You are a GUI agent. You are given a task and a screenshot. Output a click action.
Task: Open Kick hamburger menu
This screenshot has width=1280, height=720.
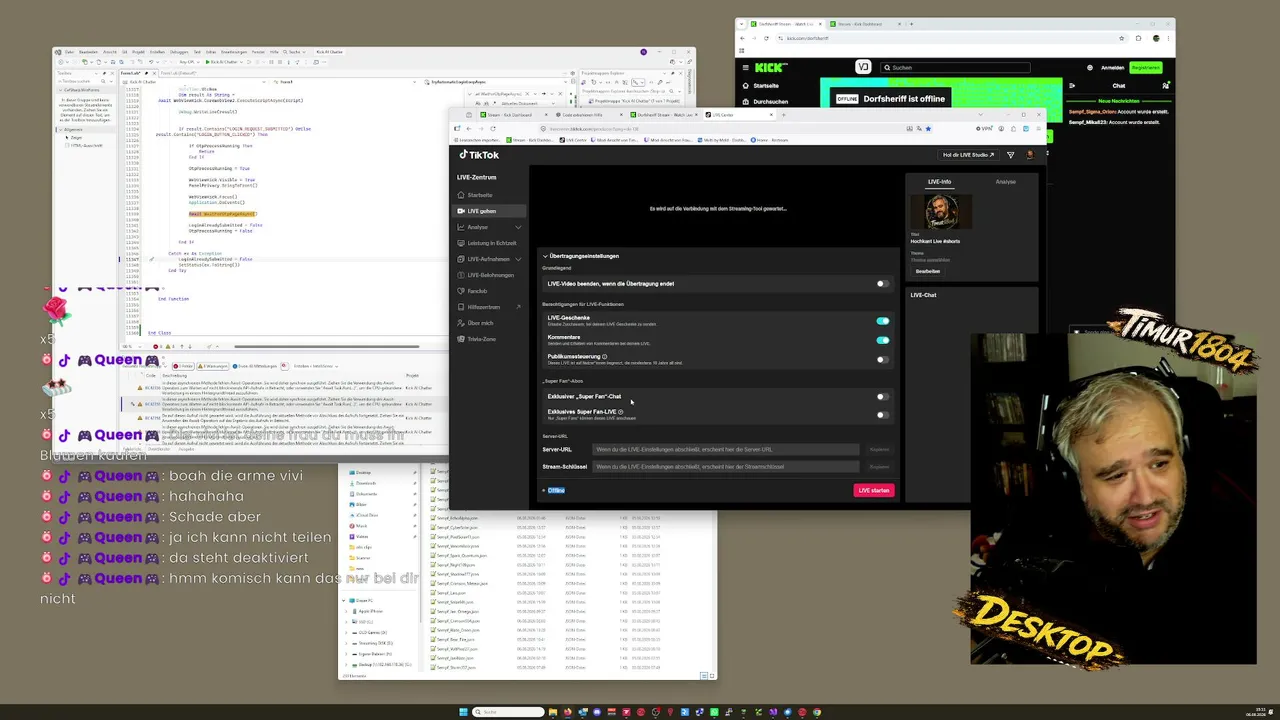(x=745, y=68)
